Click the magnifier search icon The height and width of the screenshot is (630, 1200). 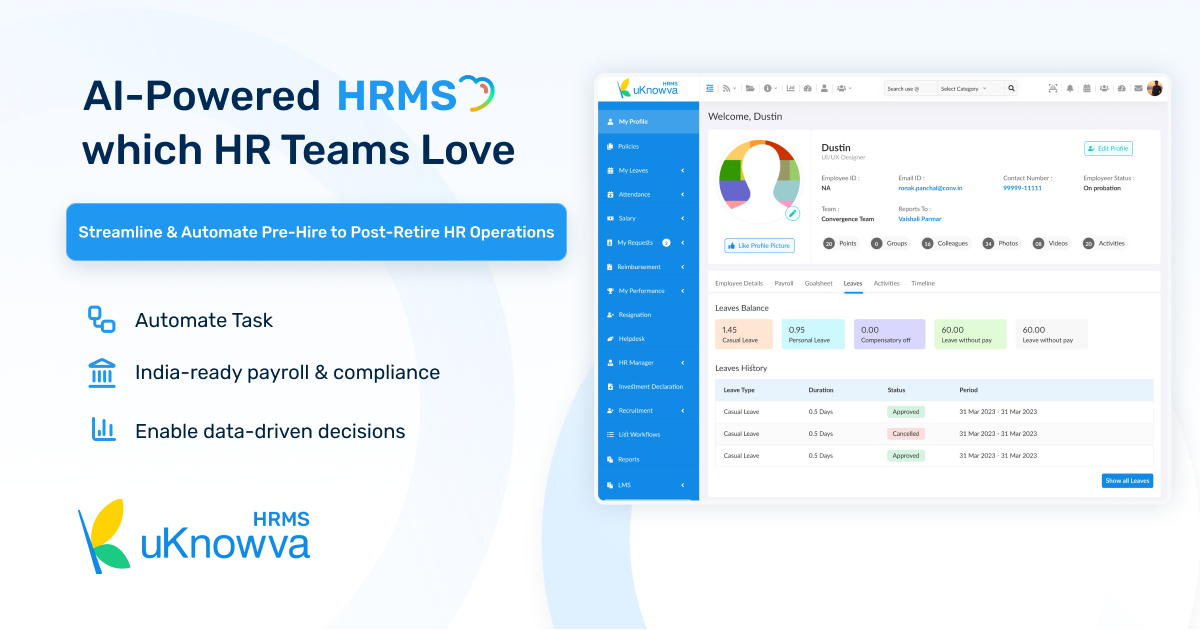1011,88
